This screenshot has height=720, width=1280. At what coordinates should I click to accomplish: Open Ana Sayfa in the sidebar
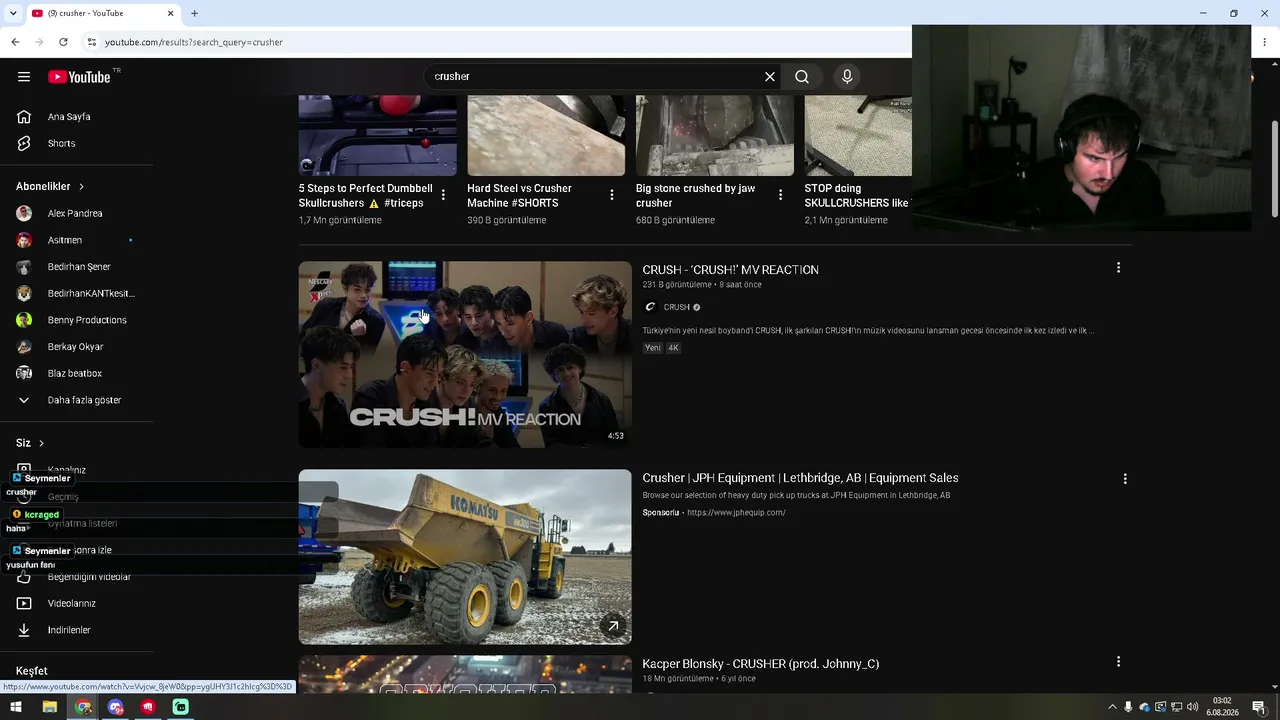(x=69, y=117)
